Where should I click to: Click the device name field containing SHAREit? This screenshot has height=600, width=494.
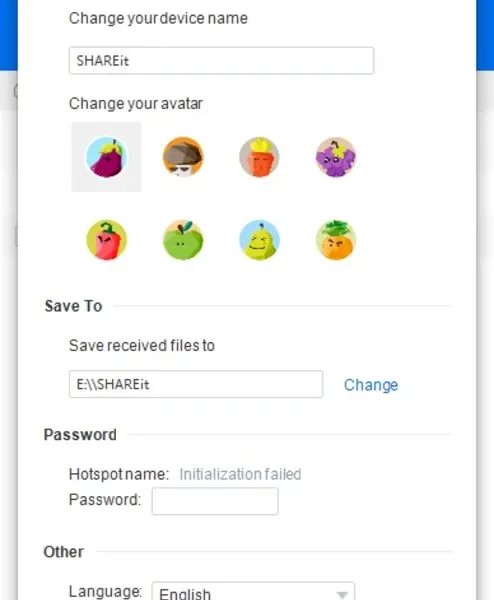click(x=221, y=60)
